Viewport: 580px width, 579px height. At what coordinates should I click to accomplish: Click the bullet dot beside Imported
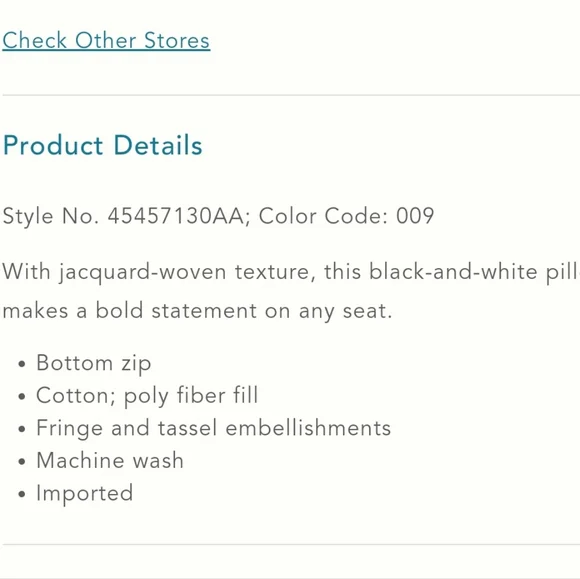point(22,494)
